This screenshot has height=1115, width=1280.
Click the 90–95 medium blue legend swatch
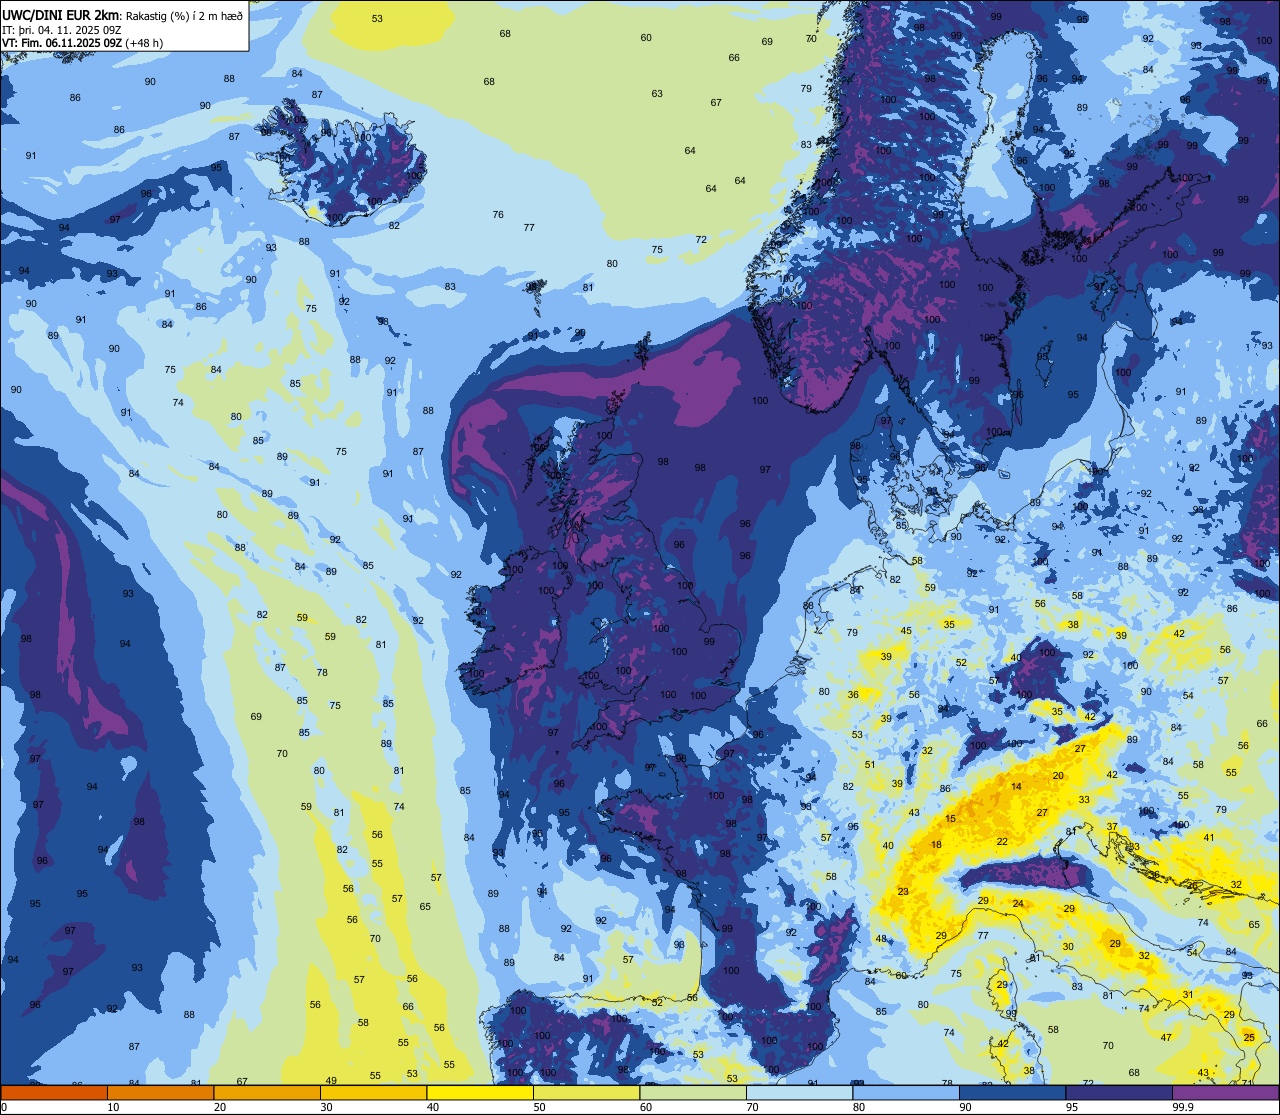coord(1012,1093)
